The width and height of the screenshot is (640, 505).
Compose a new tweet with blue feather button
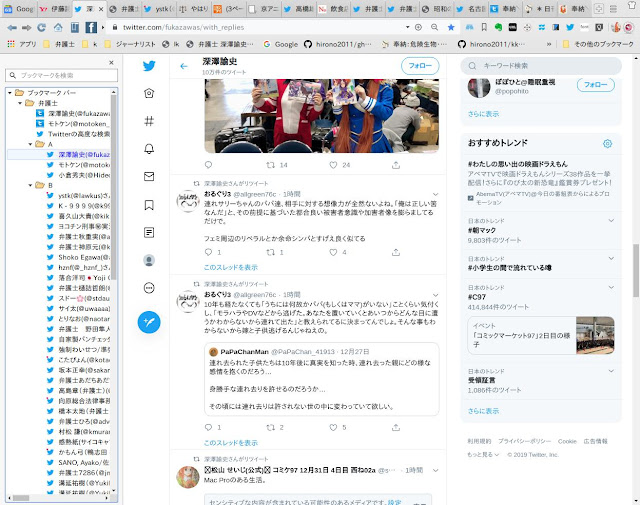tap(149, 322)
